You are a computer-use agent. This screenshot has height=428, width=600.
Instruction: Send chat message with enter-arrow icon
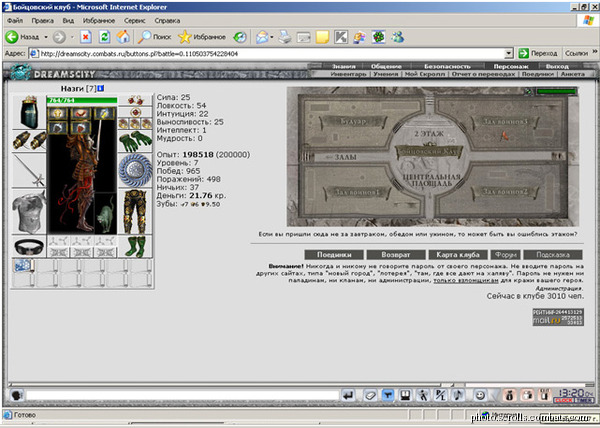pyautogui.click(x=348, y=395)
